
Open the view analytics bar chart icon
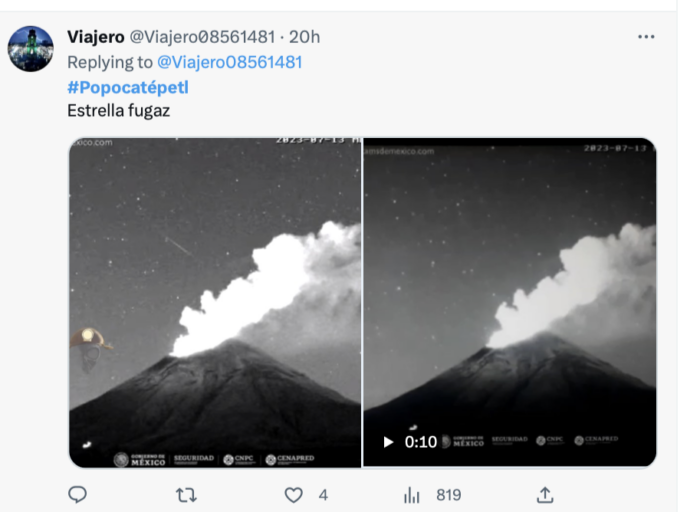click(411, 494)
